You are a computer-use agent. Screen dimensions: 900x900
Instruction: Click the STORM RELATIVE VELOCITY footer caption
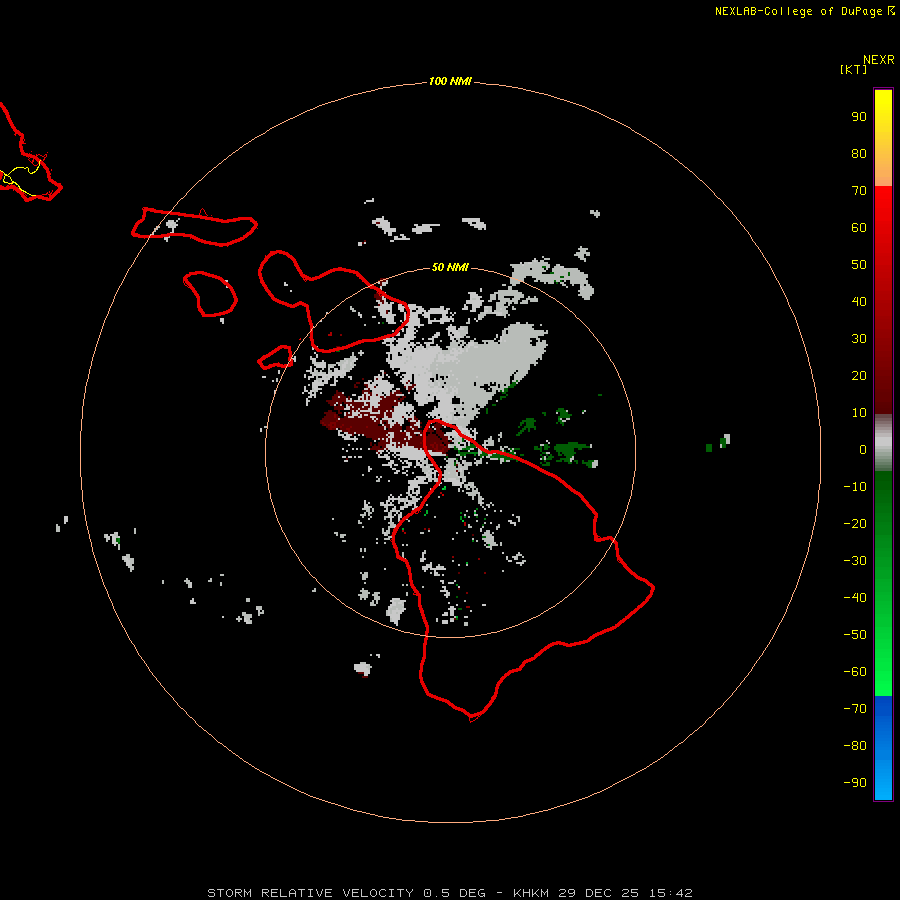click(449, 893)
